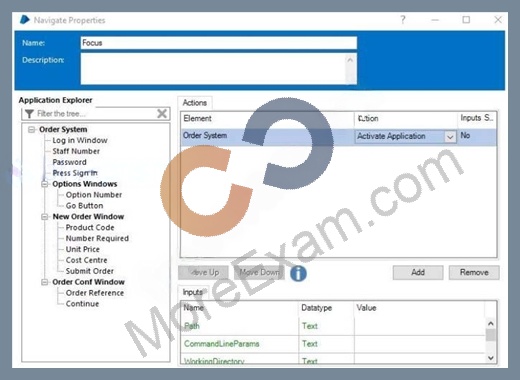This screenshot has width=520, height=380.
Task: Click the Add button
Action: coord(418,272)
